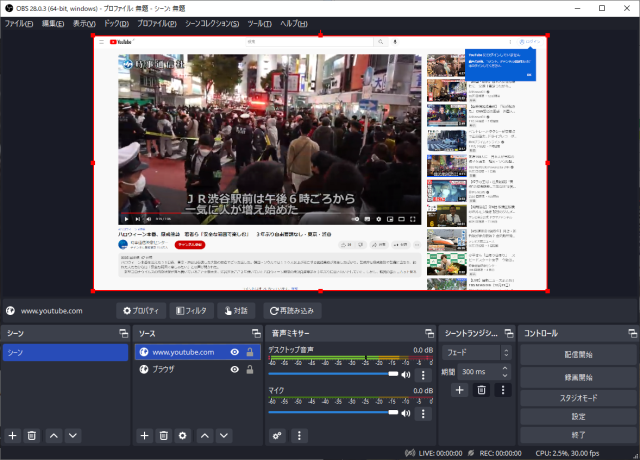The width and height of the screenshot is (640, 460).
Task: Remove transition with trash icon
Action: (x=481, y=390)
